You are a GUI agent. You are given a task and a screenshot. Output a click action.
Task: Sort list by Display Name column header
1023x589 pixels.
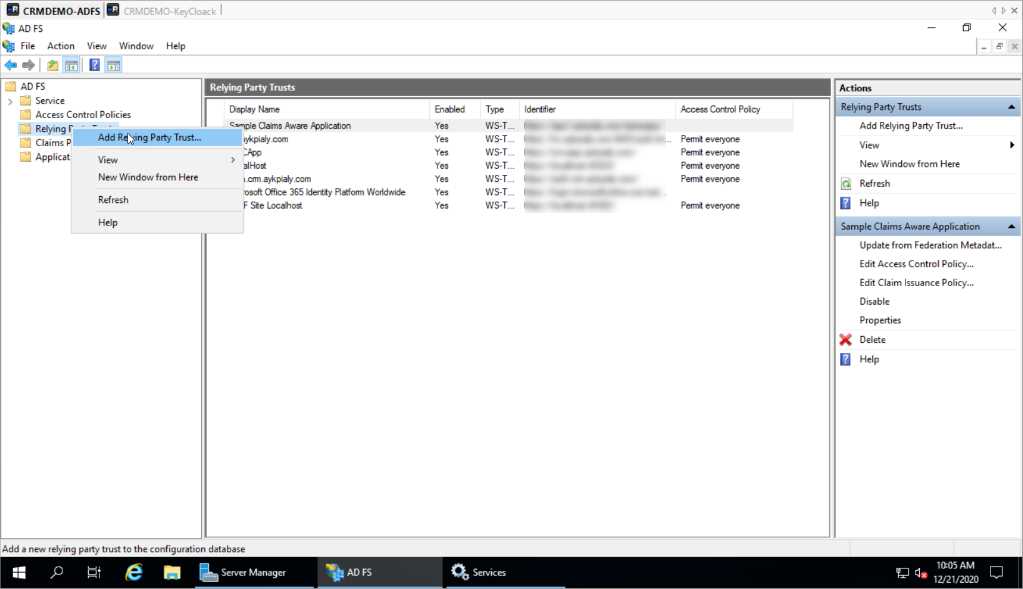tap(254, 109)
